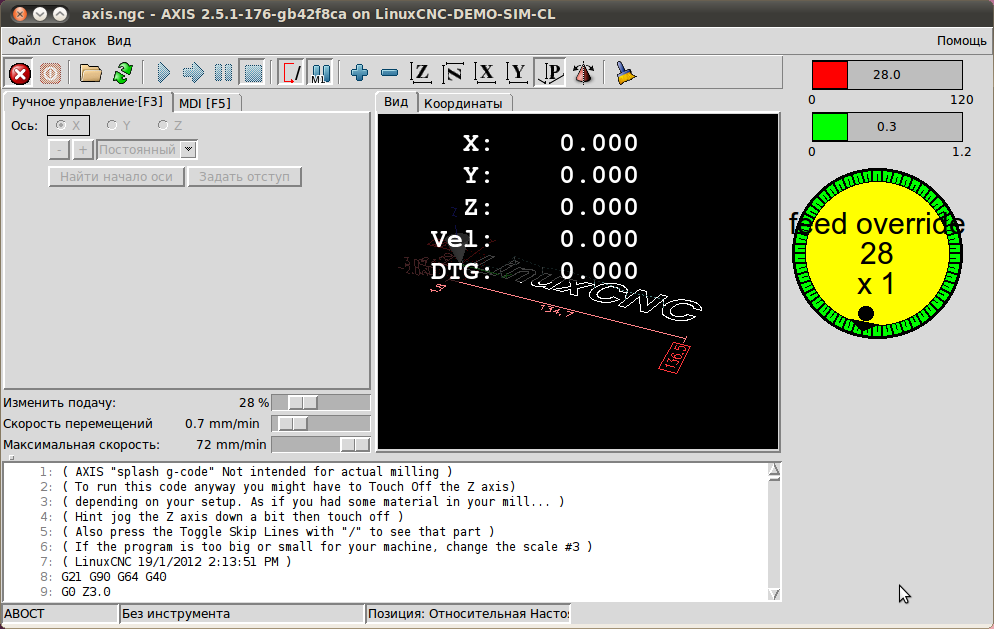Clear live plot with broom icon

[626, 74]
